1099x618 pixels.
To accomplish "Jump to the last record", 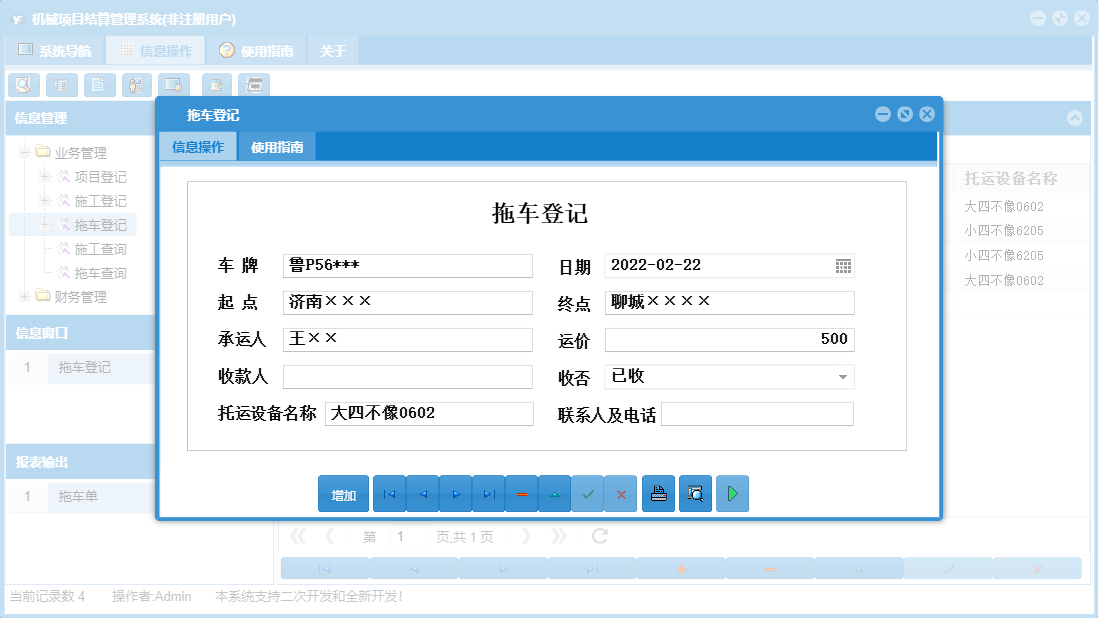I will click(x=488, y=493).
